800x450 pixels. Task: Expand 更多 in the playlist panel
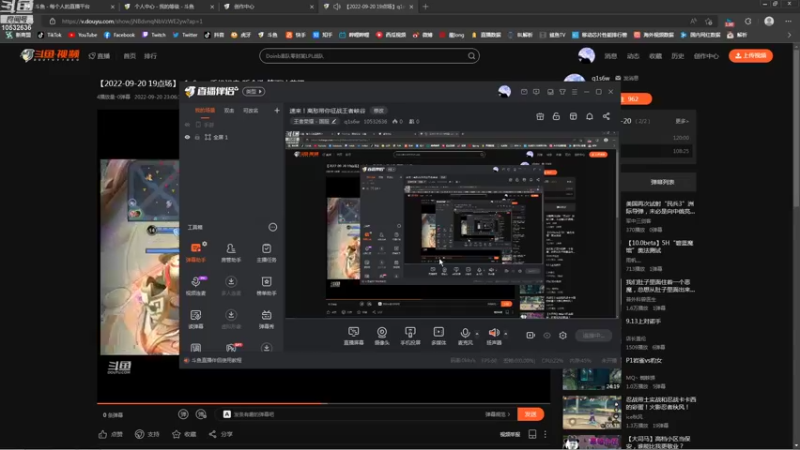(682, 121)
